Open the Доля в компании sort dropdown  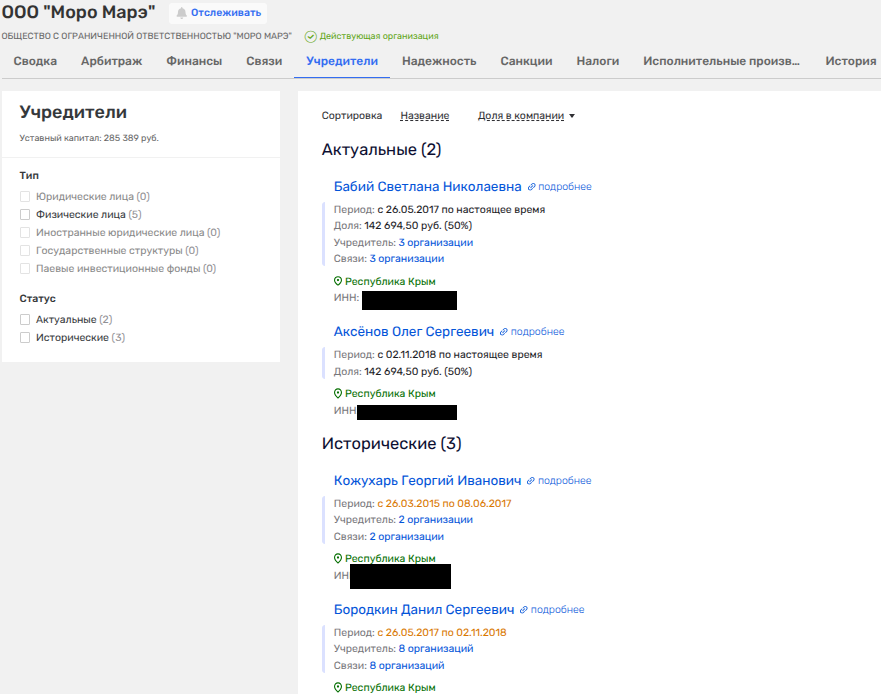526,116
